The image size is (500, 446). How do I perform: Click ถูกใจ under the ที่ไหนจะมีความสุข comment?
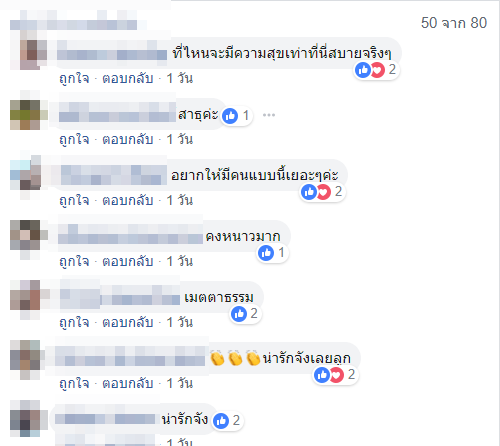(74, 79)
